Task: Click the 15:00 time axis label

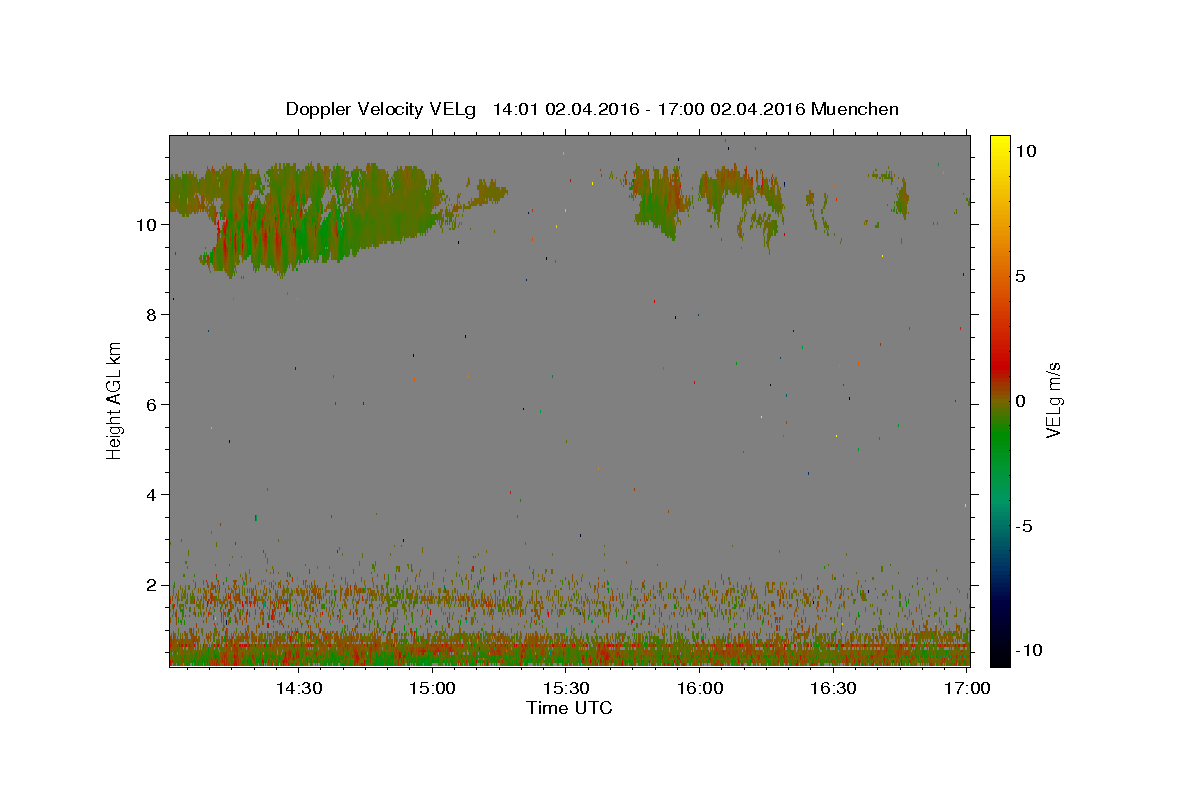Action: [433, 688]
